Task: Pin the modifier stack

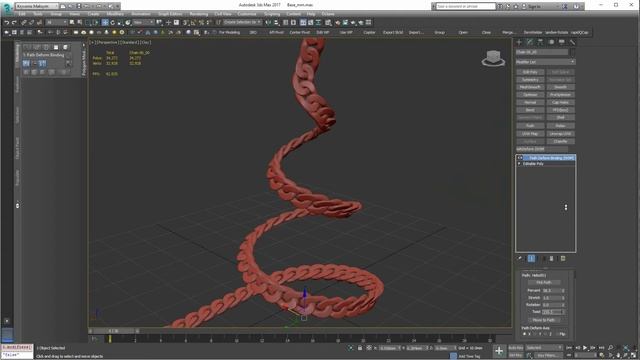Action: (x=520, y=258)
